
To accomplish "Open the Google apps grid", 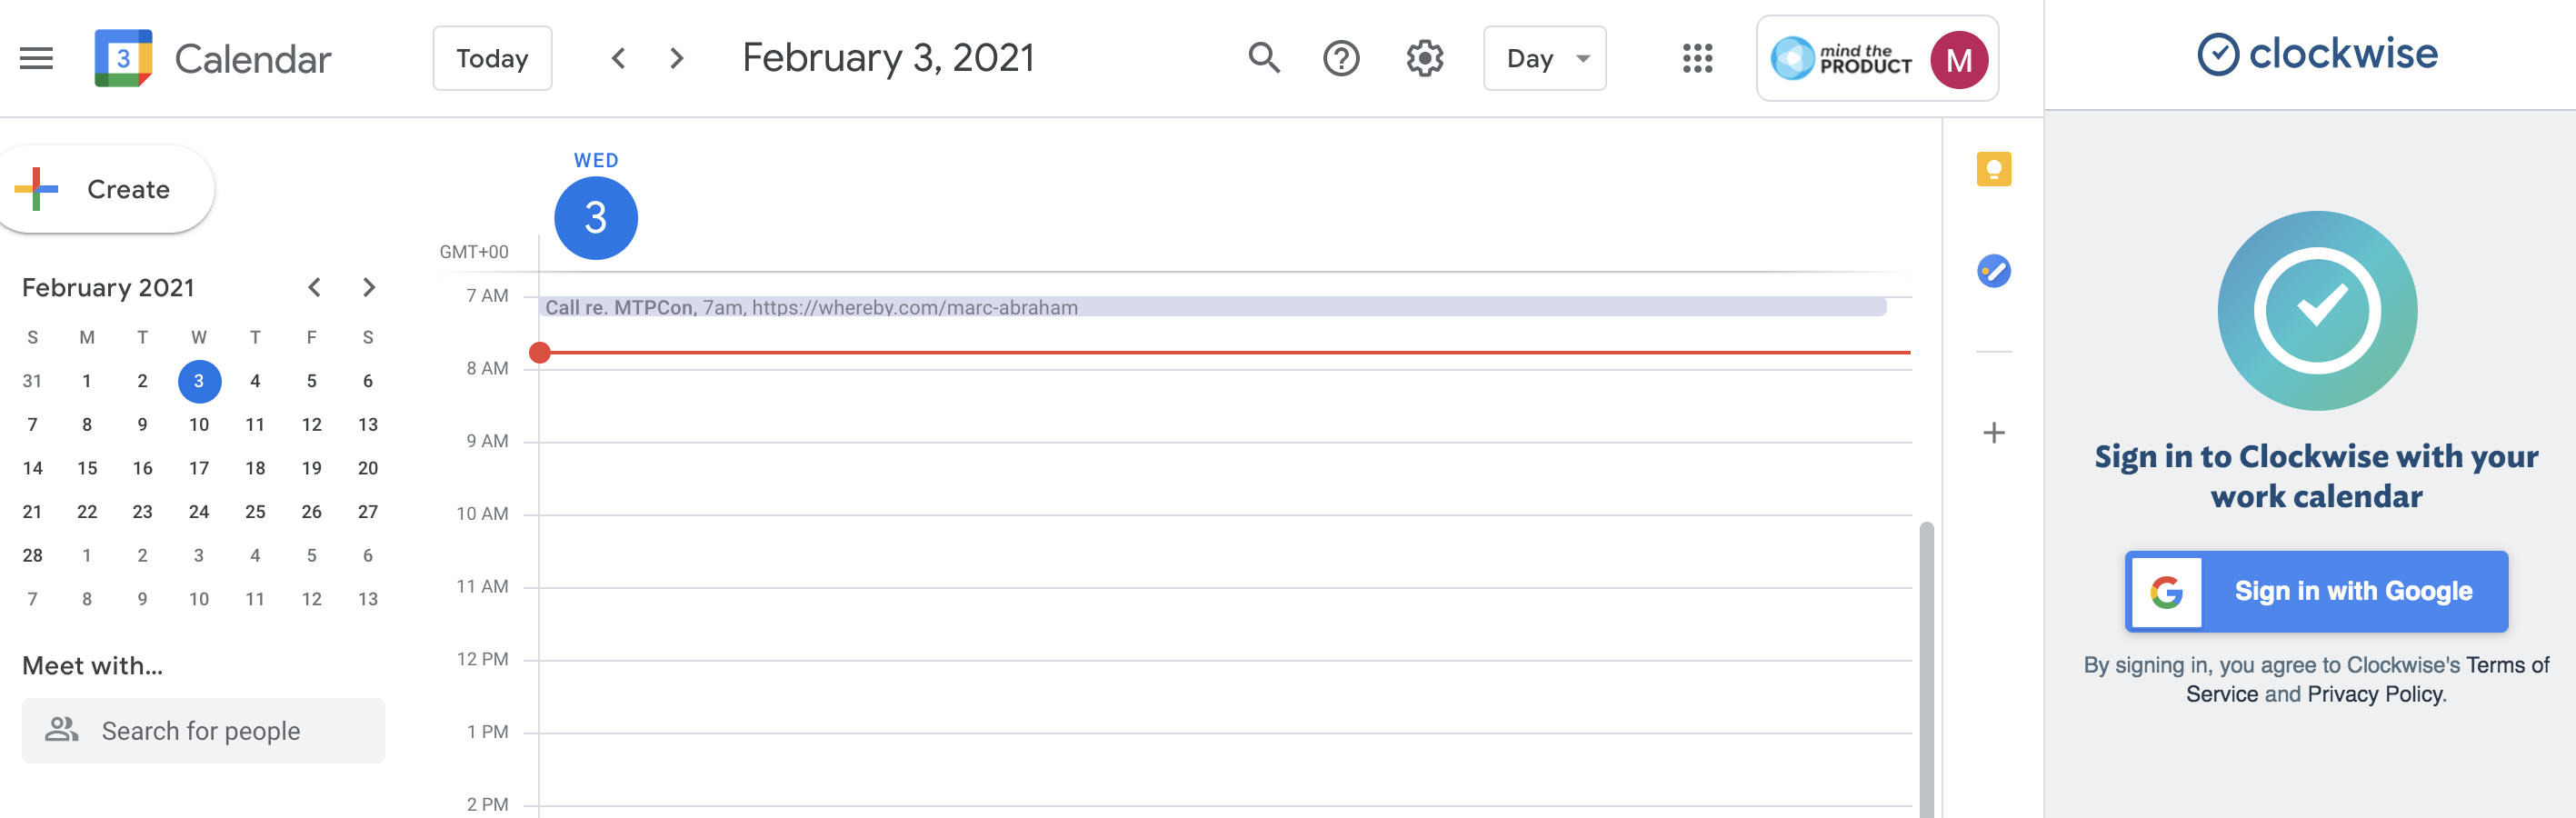I will tap(1697, 59).
